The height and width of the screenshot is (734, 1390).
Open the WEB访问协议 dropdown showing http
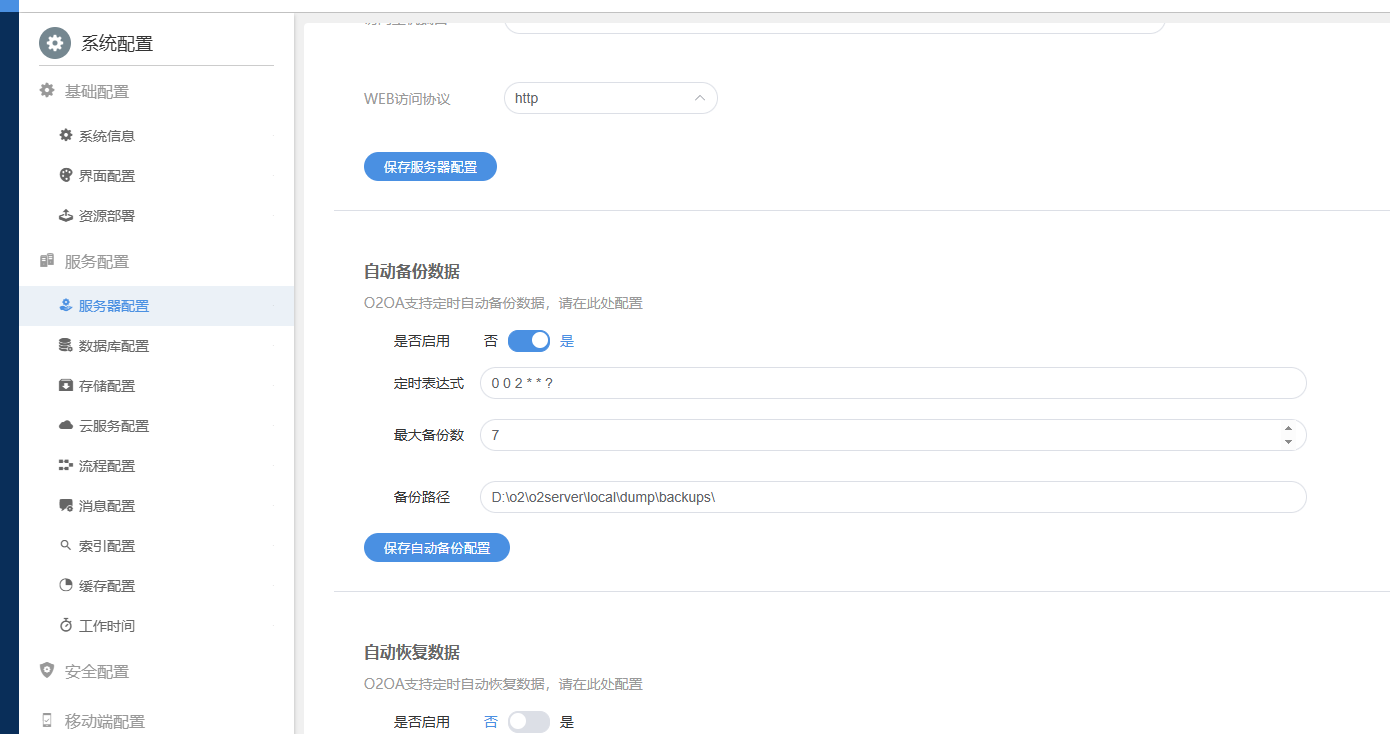click(x=611, y=98)
